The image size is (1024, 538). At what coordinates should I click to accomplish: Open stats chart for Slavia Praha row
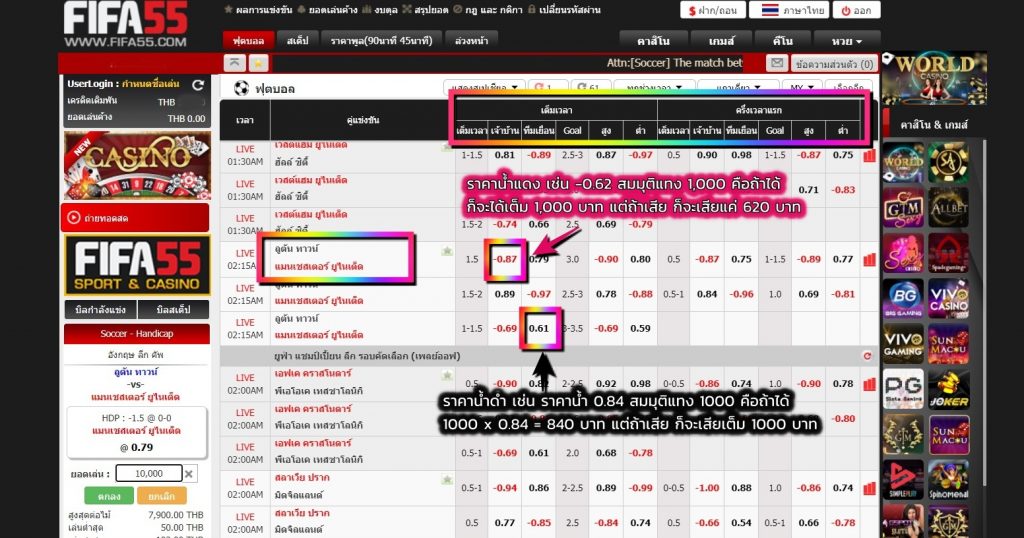(x=869, y=488)
